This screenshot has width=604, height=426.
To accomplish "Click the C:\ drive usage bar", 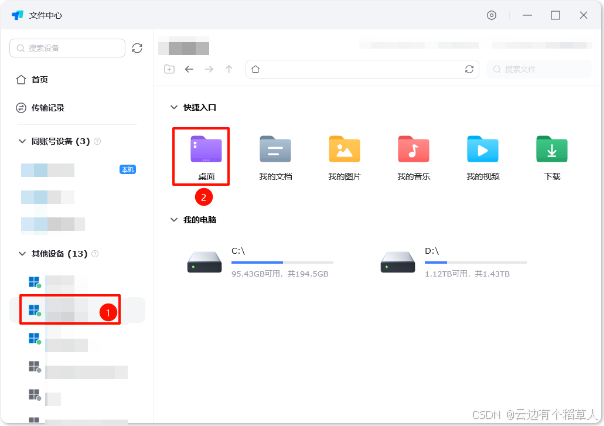I will pyautogui.click(x=282, y=262).
